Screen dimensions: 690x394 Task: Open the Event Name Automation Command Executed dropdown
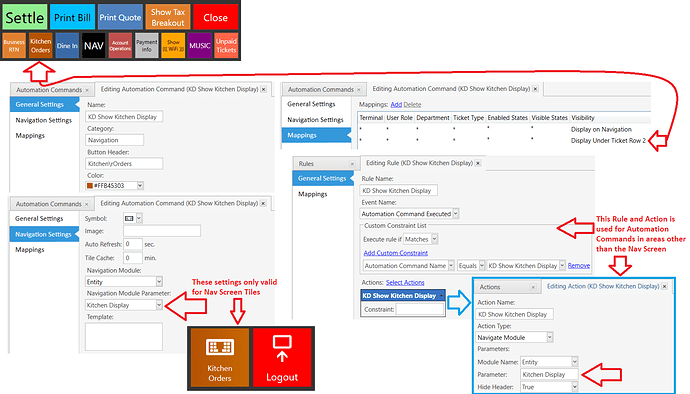tap(456, 214)
